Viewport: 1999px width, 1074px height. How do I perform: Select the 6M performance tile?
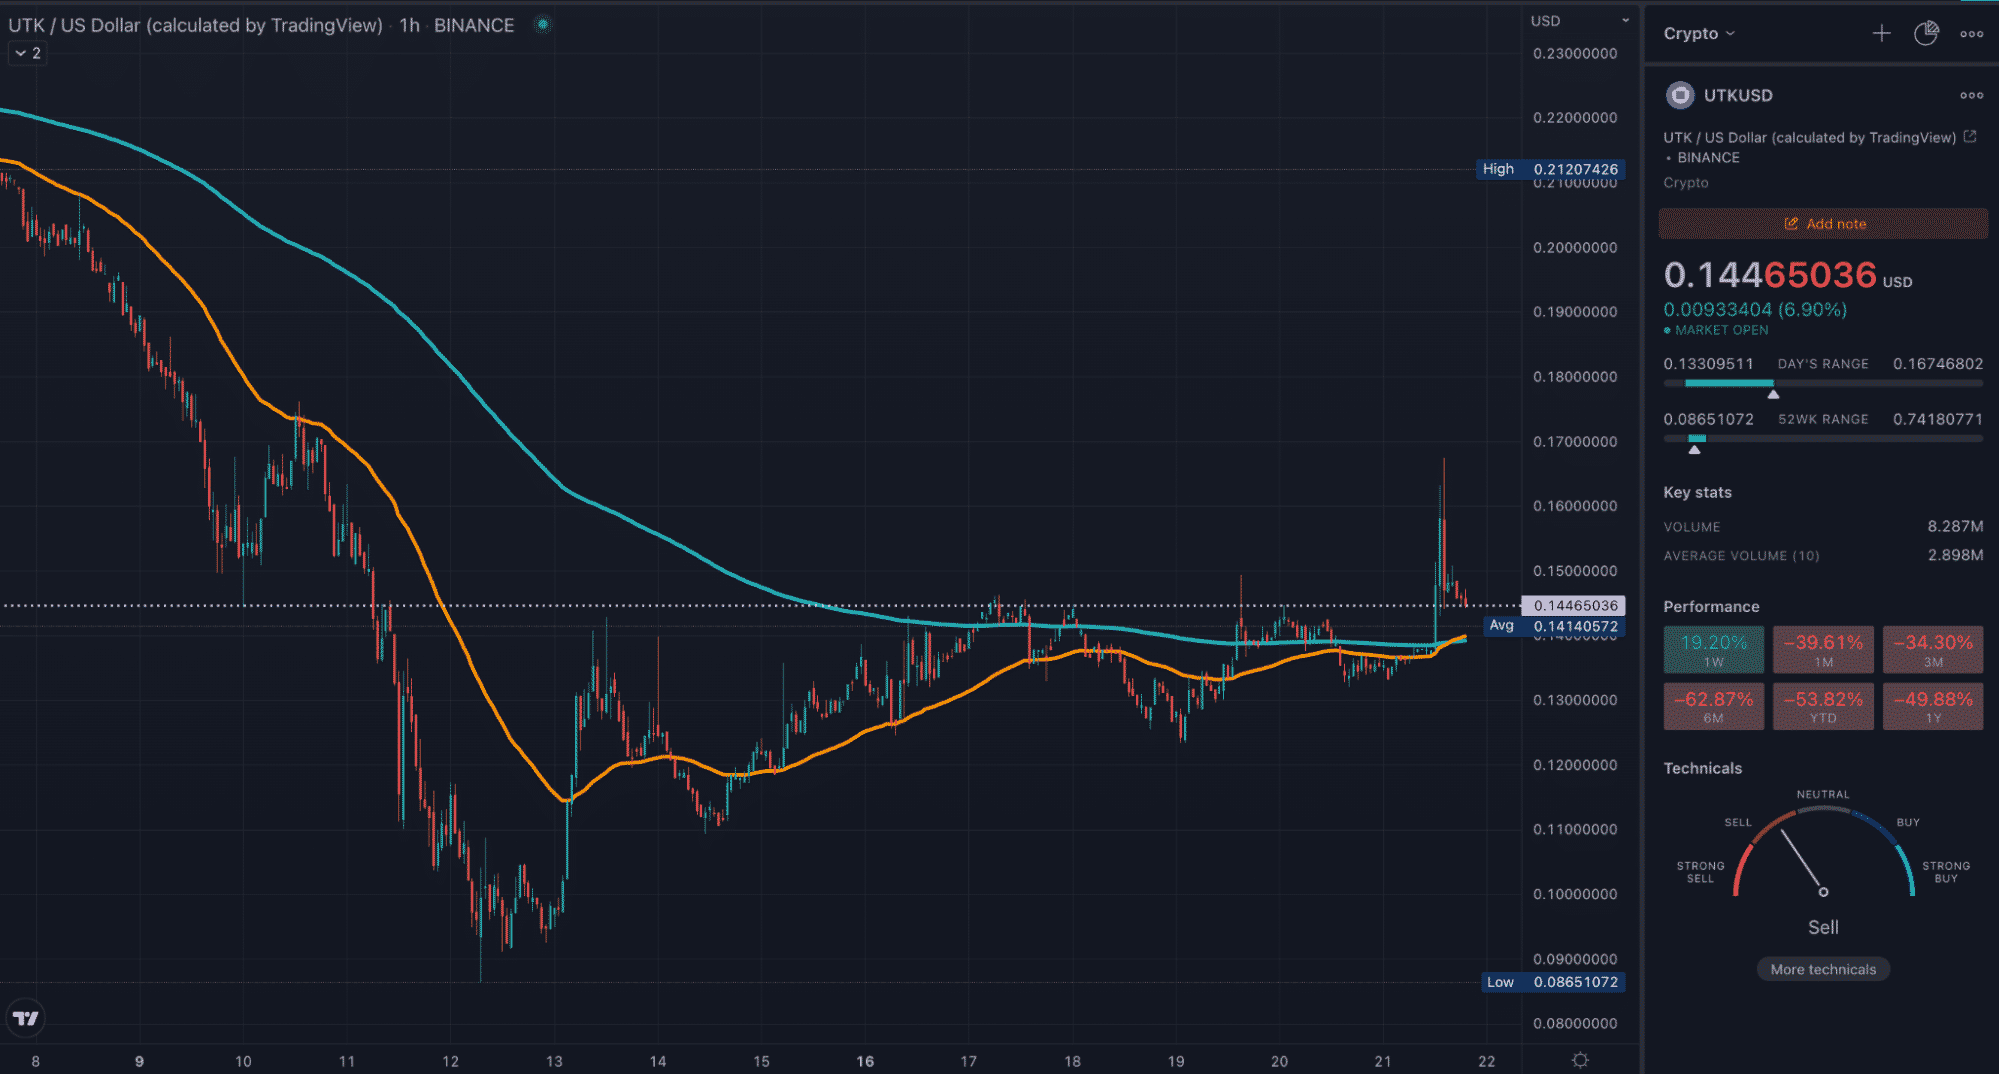[x=1713, y=706]
